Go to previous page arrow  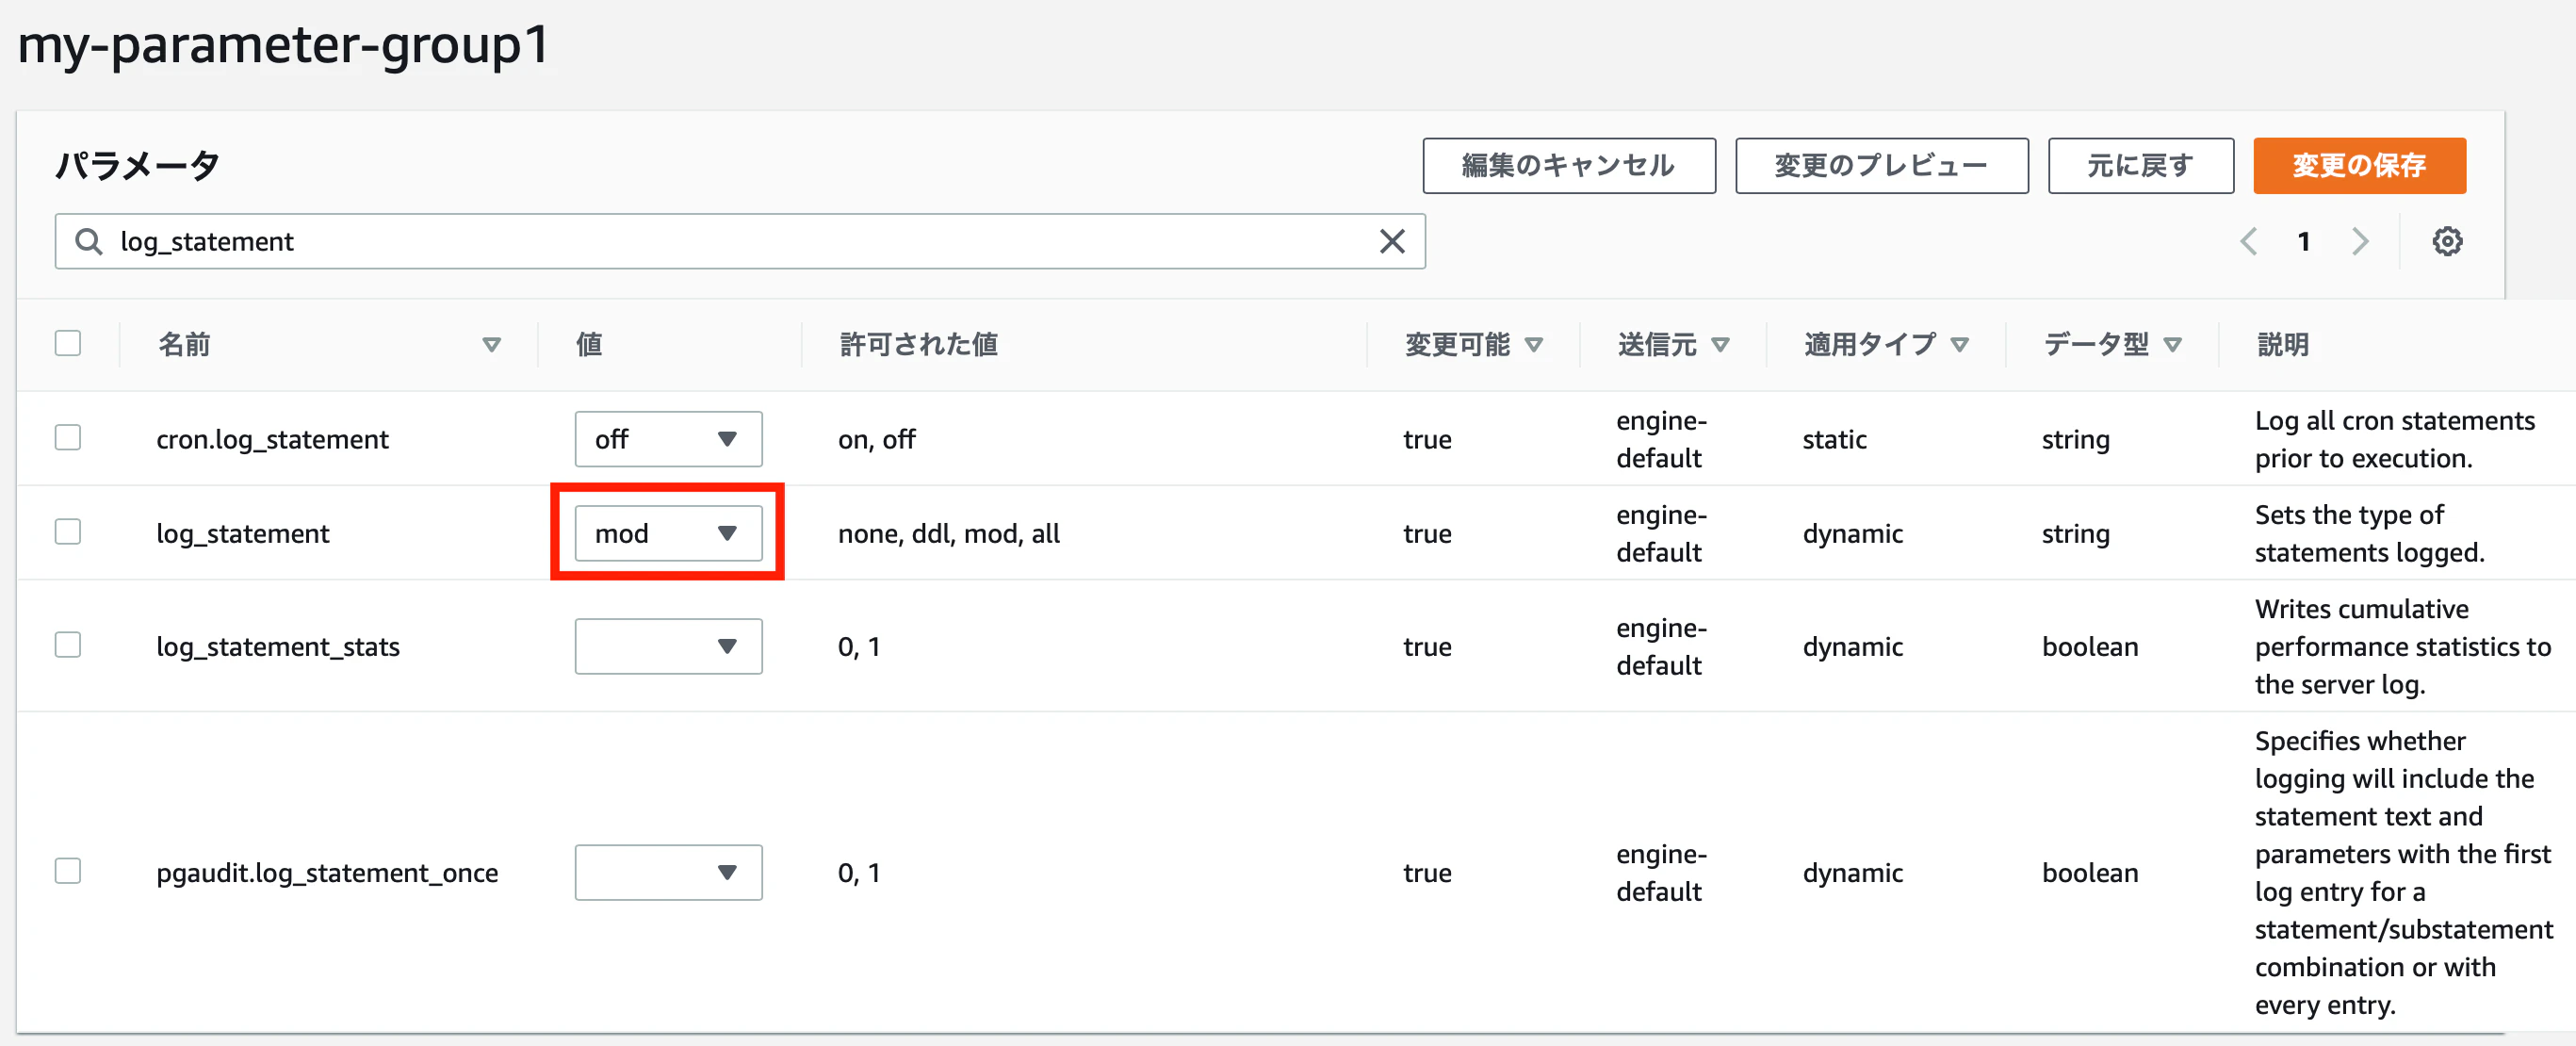(x=2249, y=241)
